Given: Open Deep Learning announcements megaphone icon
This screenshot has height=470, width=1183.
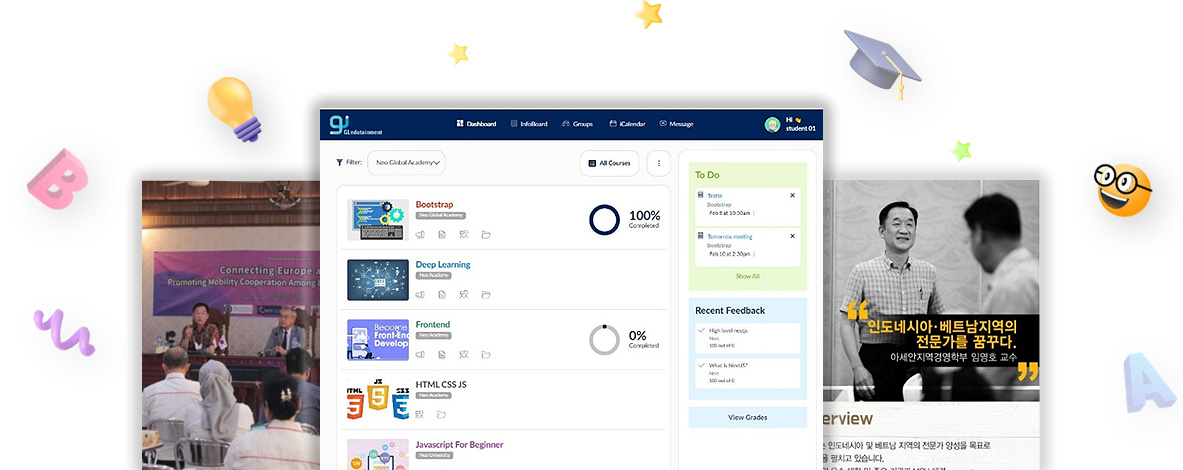Looking at the screenshot, I should tap(420, 294).
